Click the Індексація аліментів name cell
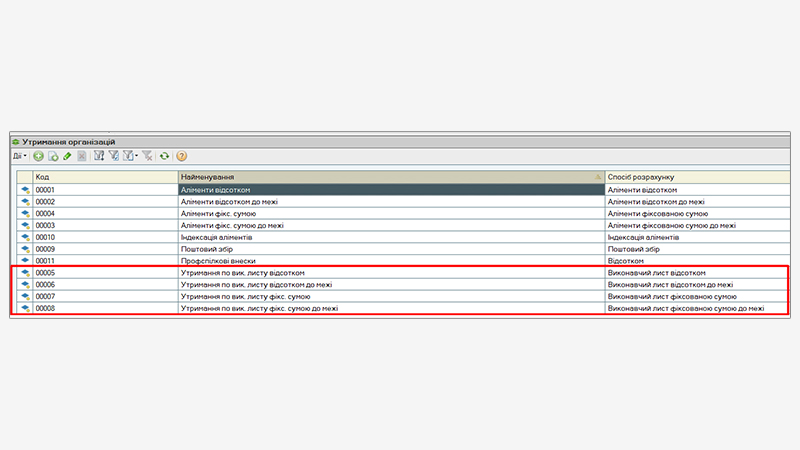This screenshot has height=450, width=800. pyautogui.click(x=390, y=237)
